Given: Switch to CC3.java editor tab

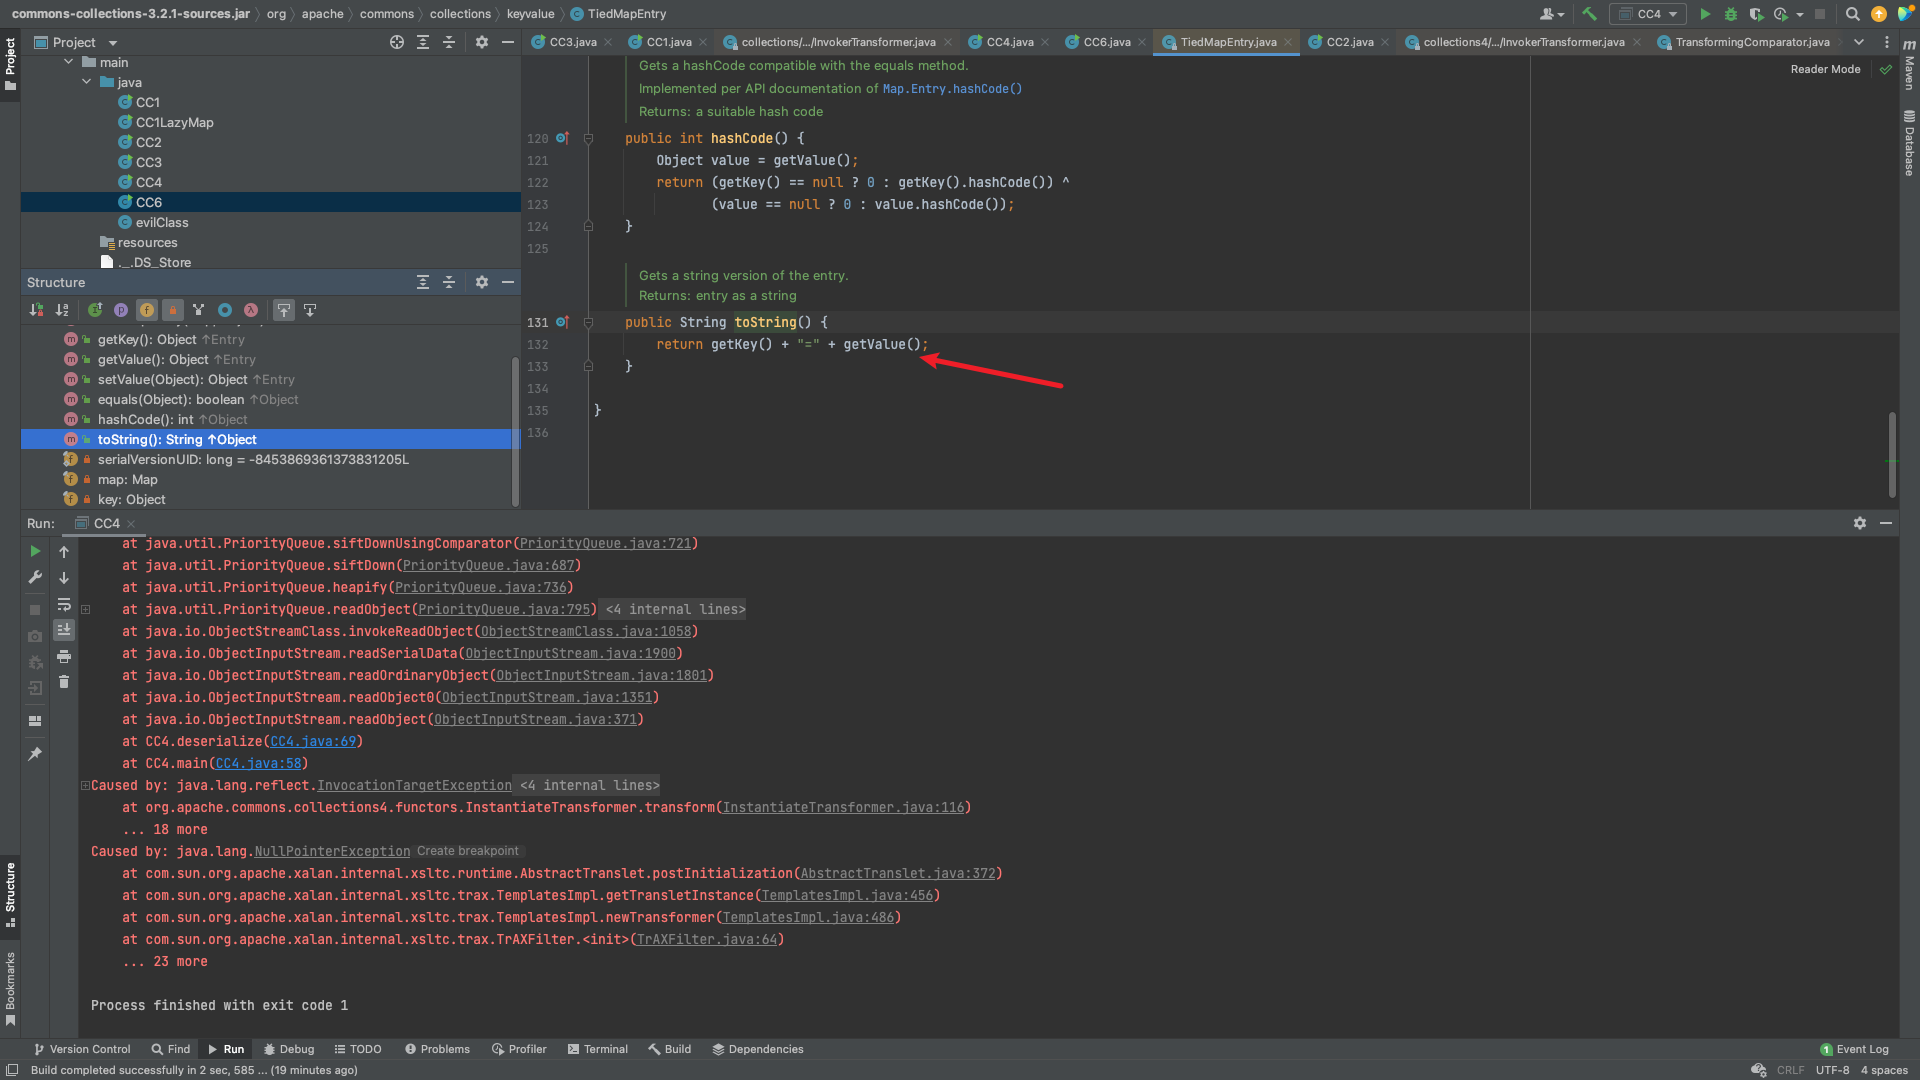Looking at the screenshot, I should click(571, 42).
